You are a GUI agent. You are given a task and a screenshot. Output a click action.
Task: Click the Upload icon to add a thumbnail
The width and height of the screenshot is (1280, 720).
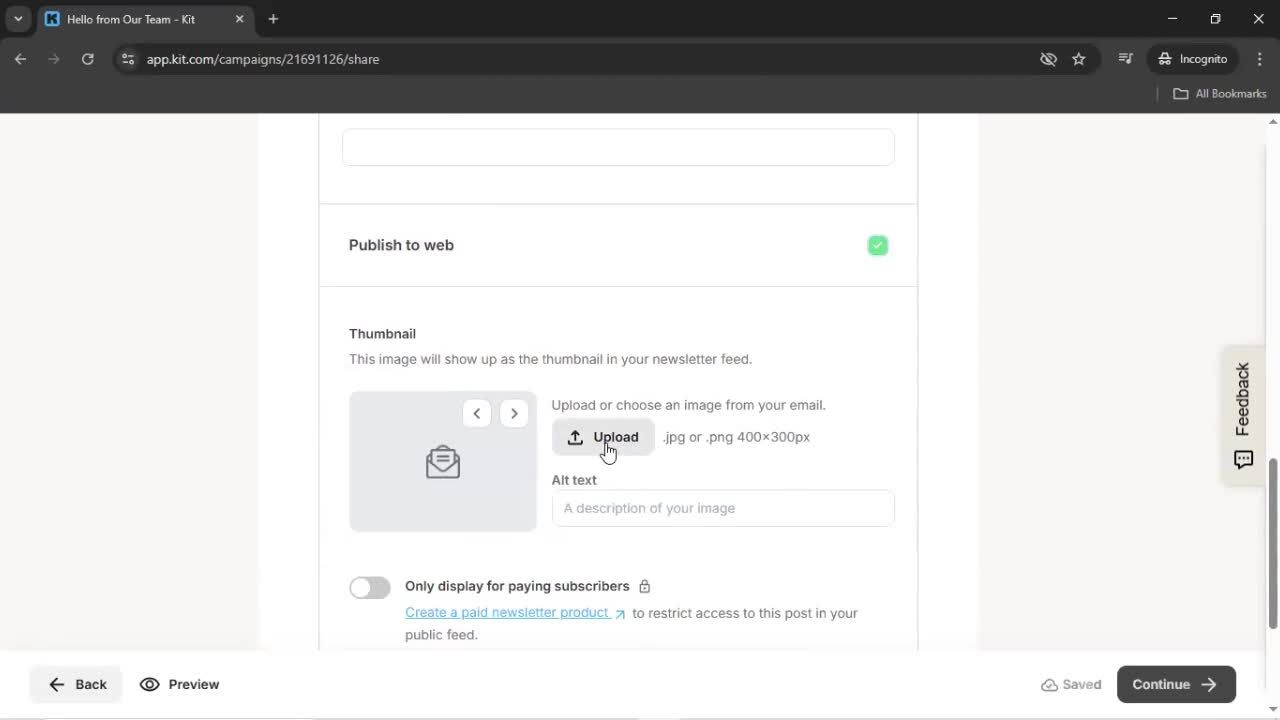coord(575,437)
